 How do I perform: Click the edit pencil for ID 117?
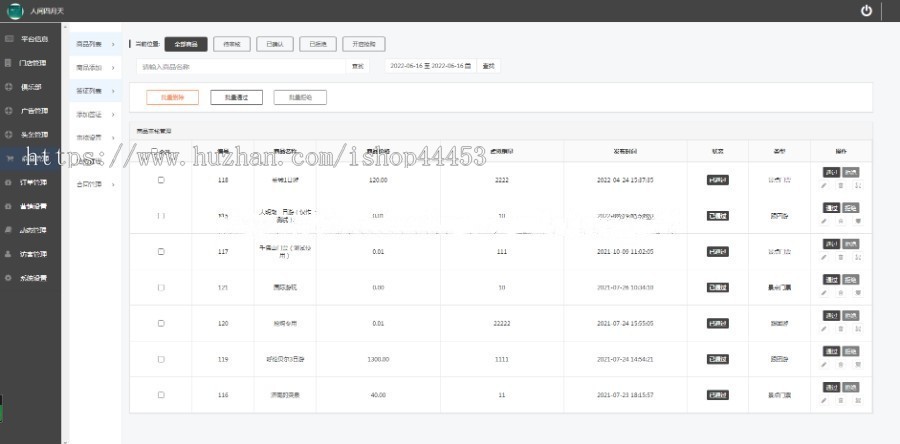pyautogui.click(x=824, y=257)
